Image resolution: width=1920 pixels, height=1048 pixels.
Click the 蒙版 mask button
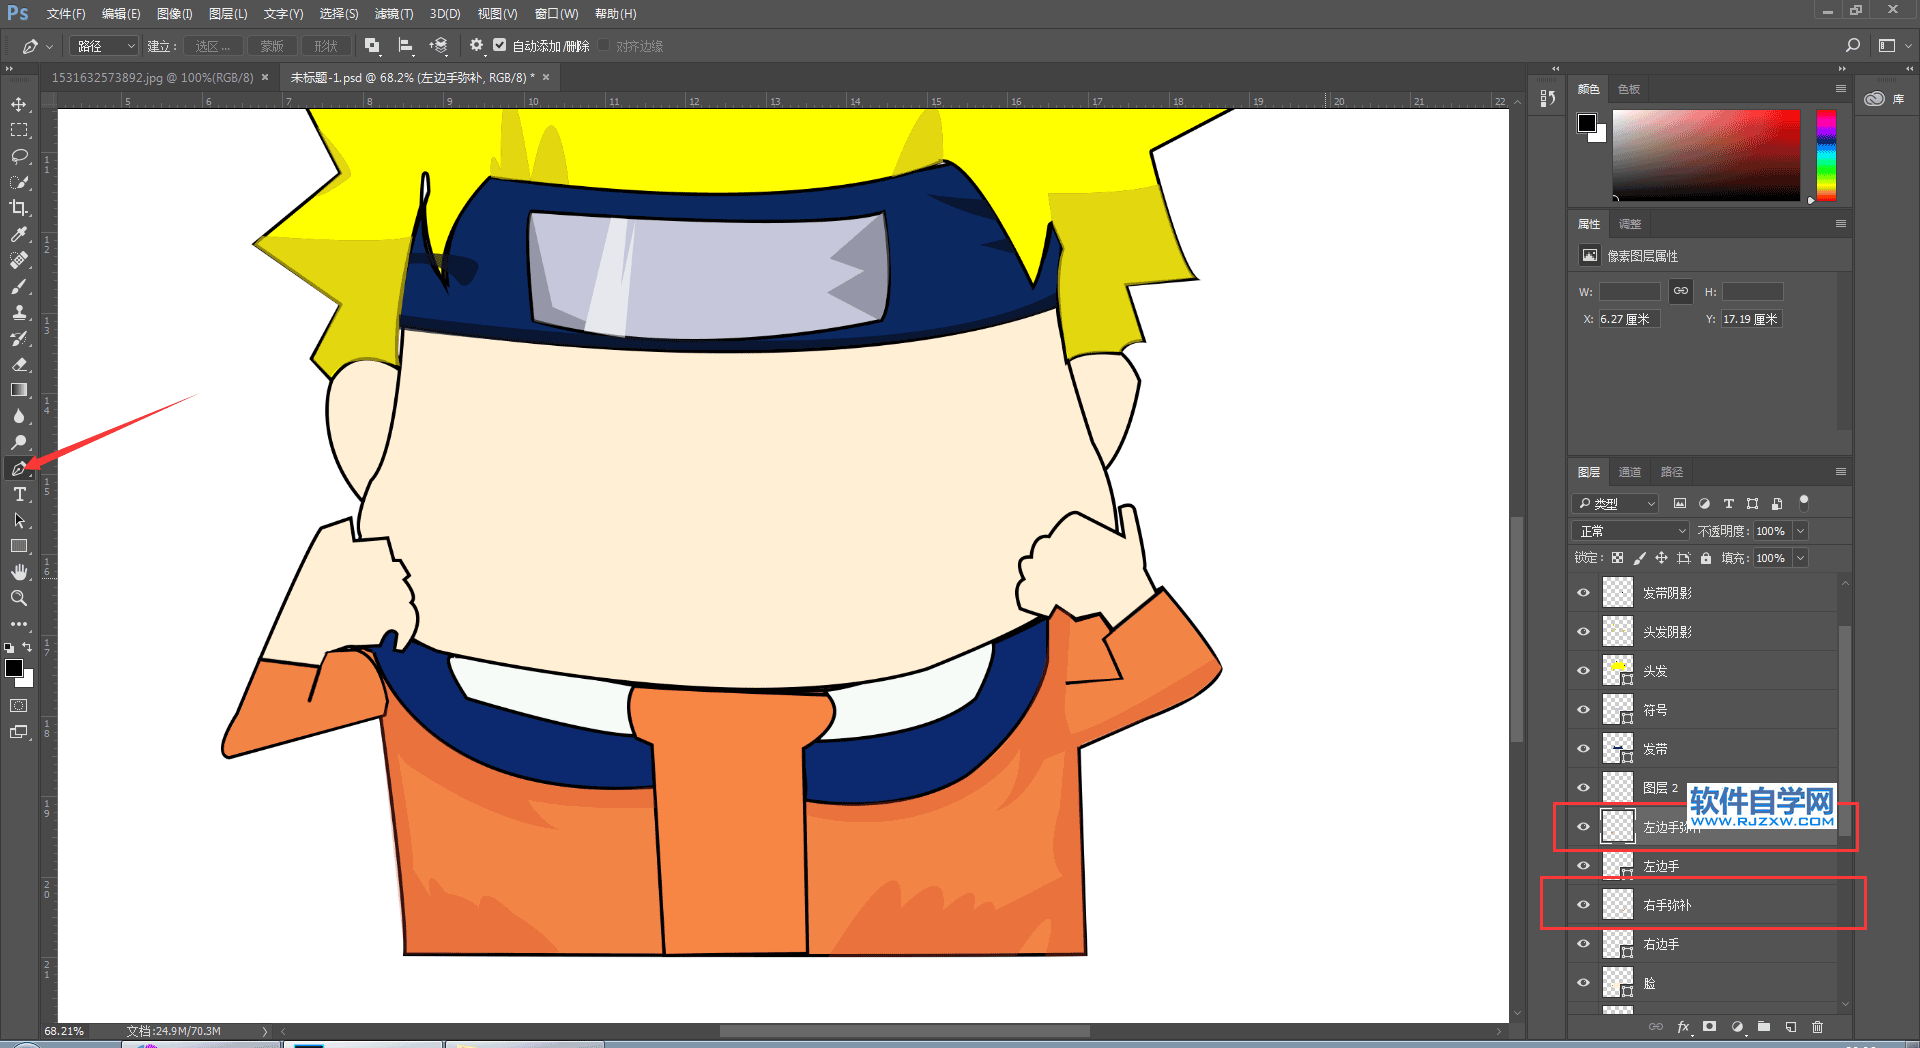pos(271,46)
